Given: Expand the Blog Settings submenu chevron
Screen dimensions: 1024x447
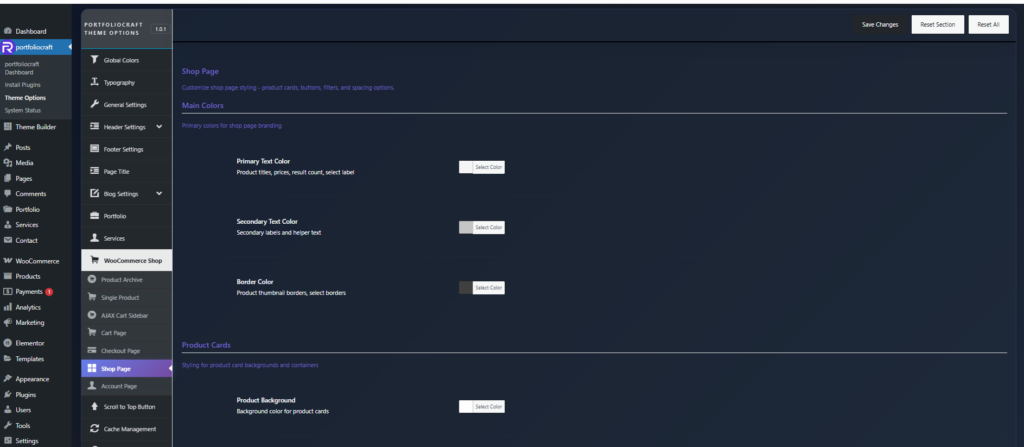Looking at the screenshot, I should pyautogui.click(x=159, y=193).
